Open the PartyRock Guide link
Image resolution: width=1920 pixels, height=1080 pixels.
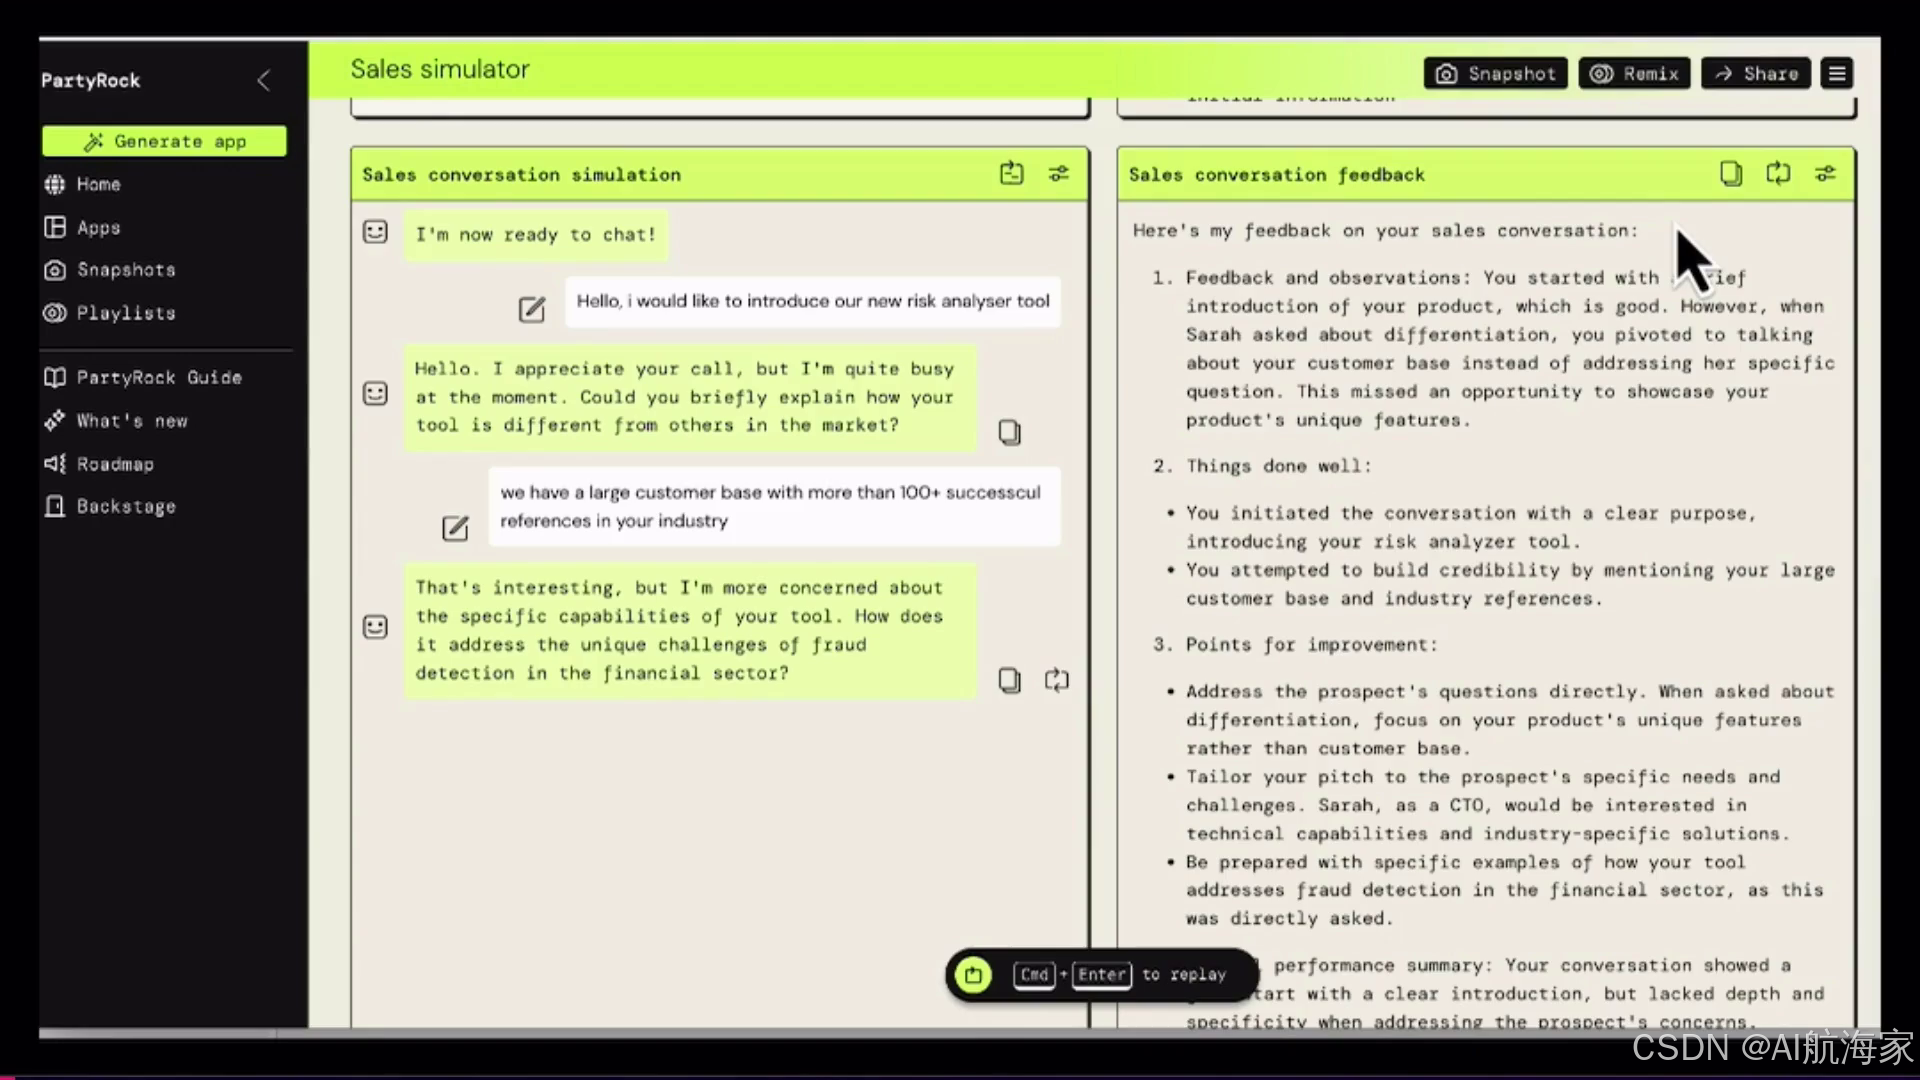point(158,378)
